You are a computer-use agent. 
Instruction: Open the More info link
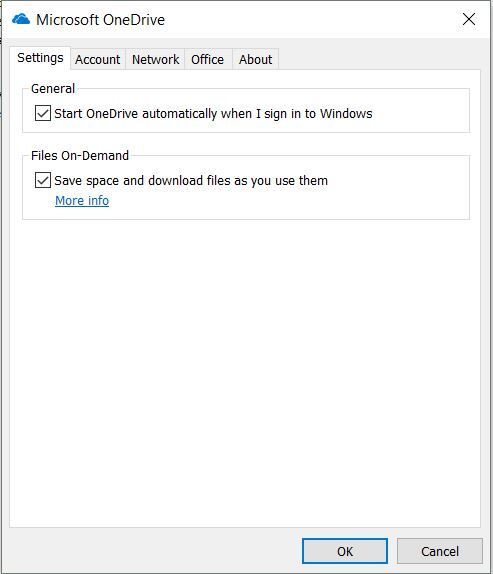coord(82,201)
